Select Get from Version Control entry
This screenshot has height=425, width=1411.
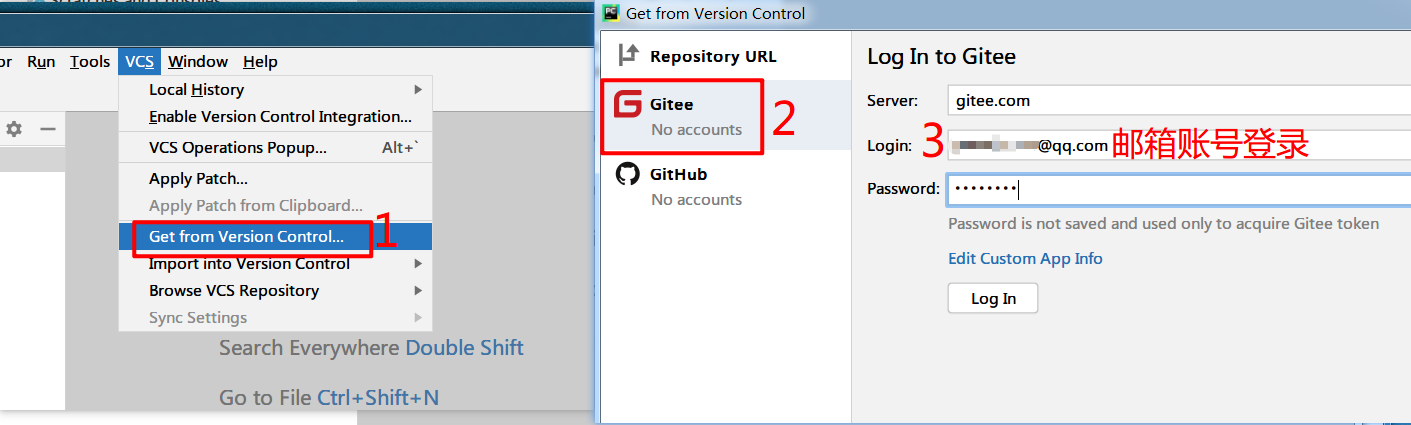coord(276,237)
